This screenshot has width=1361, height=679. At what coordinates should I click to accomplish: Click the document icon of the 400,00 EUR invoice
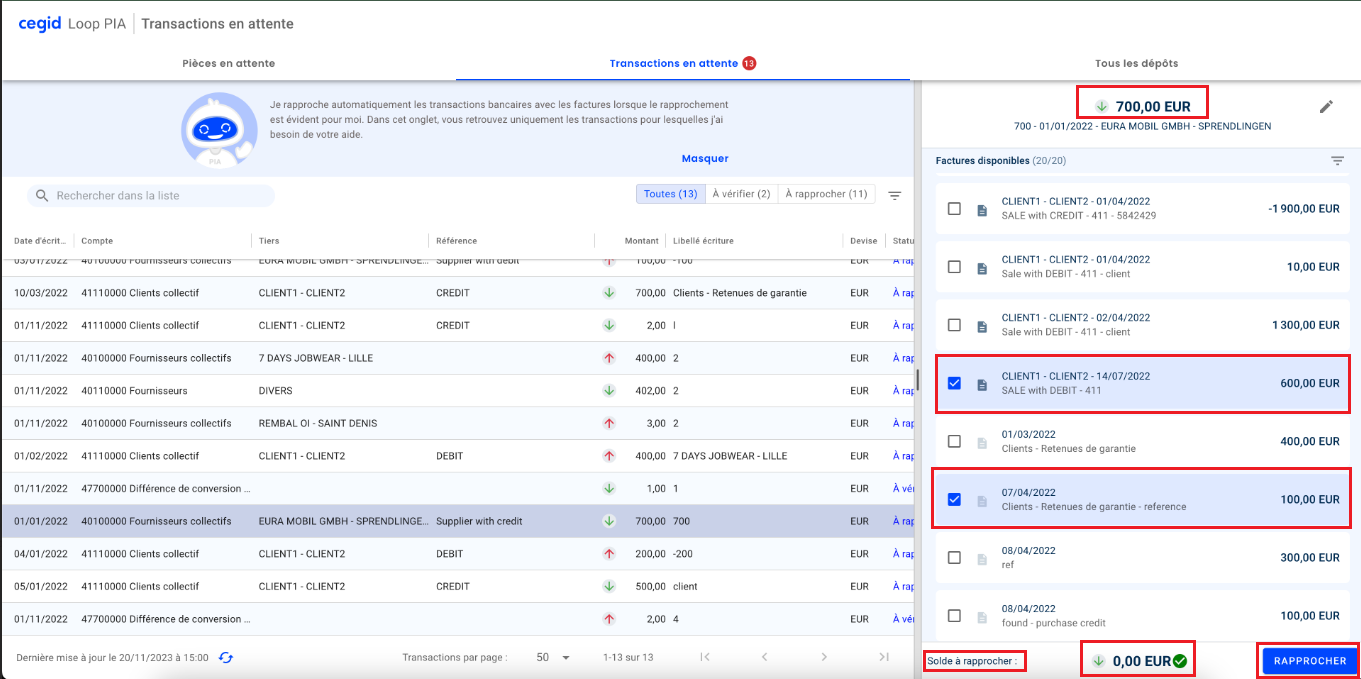coord(982,442)
